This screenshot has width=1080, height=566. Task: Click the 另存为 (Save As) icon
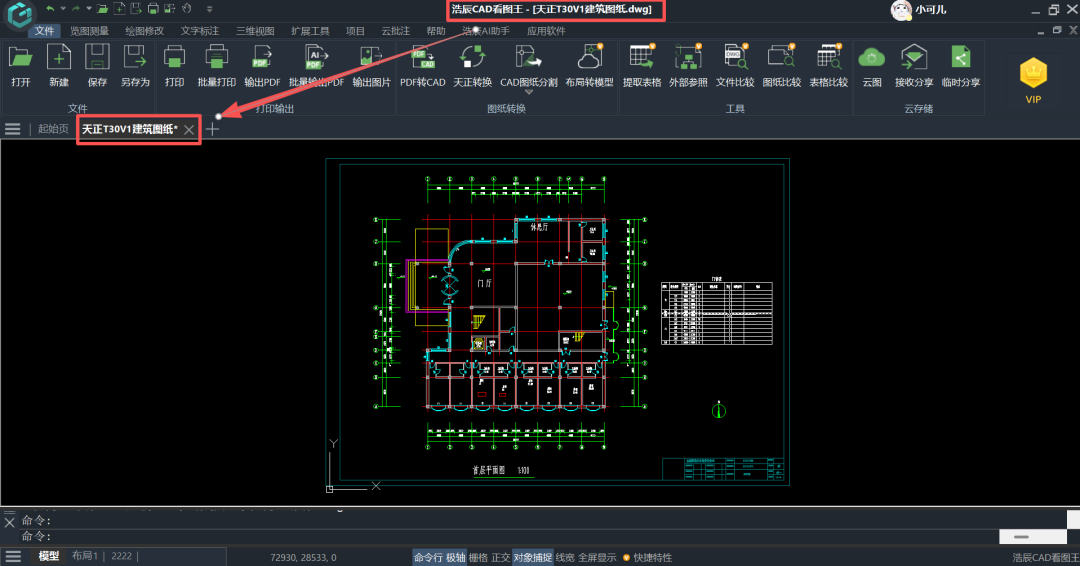pyautogui.click(x=135, y=58)
